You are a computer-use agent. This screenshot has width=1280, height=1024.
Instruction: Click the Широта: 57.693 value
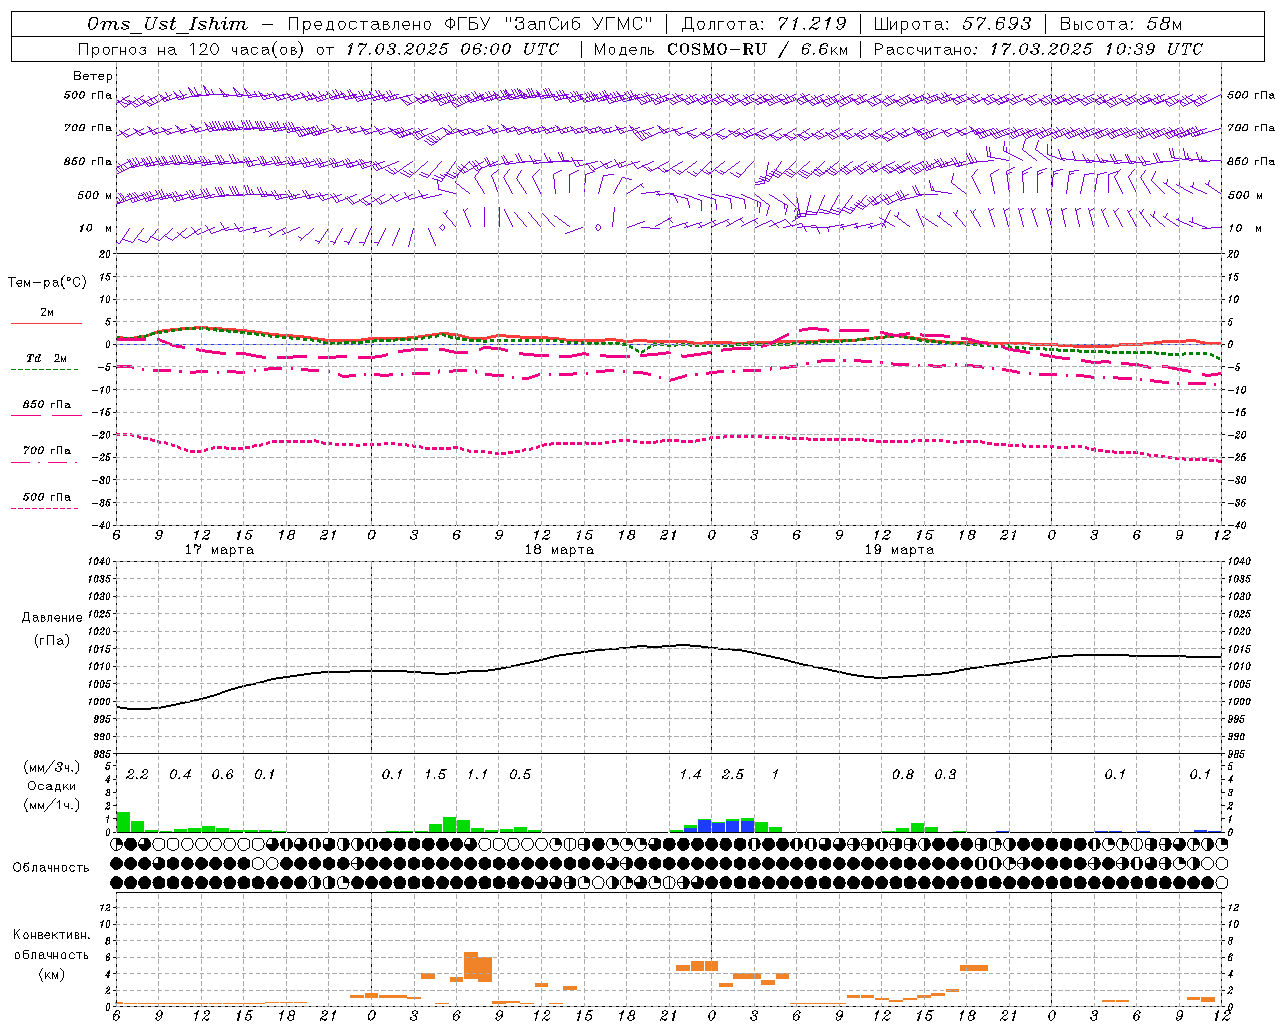click(952, 24)
